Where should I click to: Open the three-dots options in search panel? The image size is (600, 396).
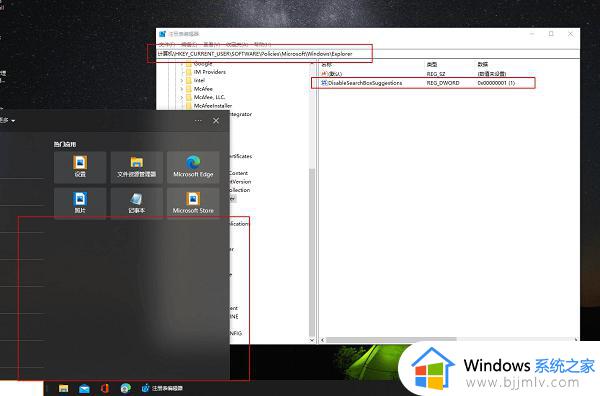coord(198,121)
